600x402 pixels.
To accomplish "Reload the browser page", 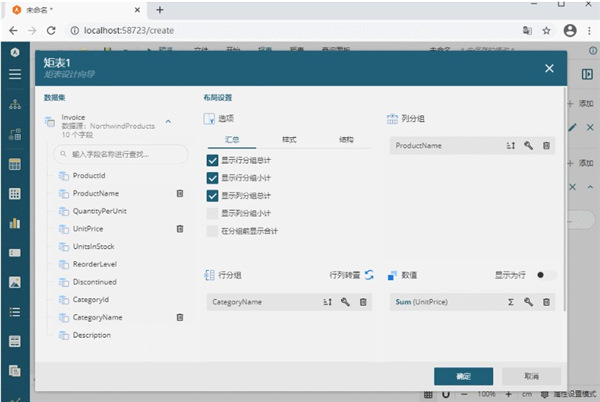I will tap(51, 31).
